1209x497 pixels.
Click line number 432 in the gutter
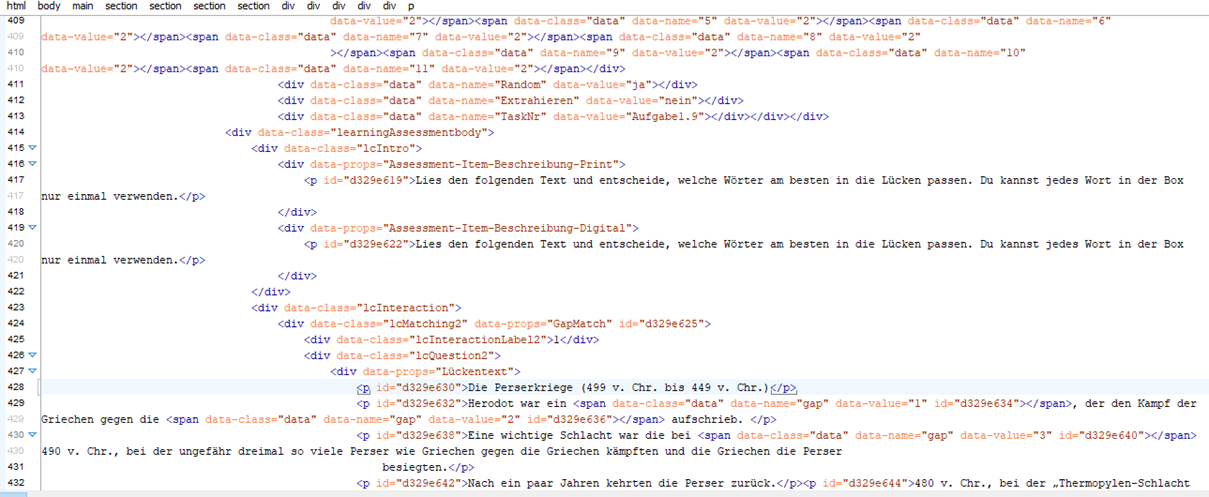15,483
